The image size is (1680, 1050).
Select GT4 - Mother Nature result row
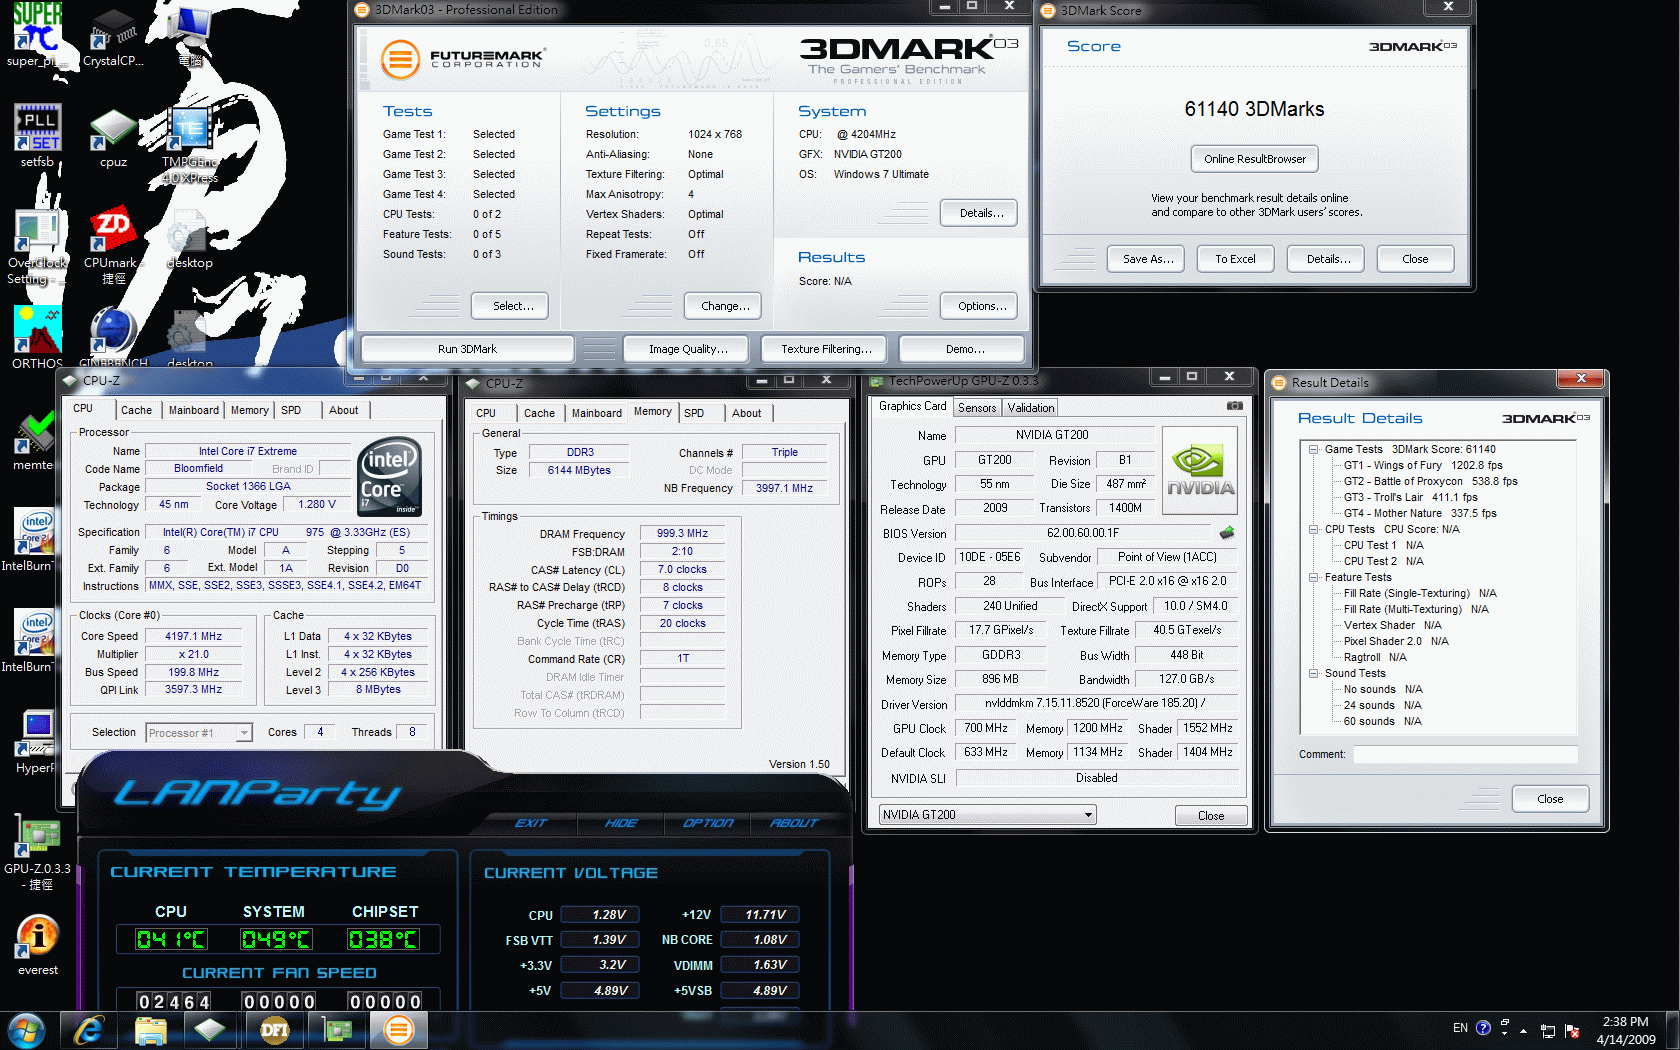click(1420, 513)
